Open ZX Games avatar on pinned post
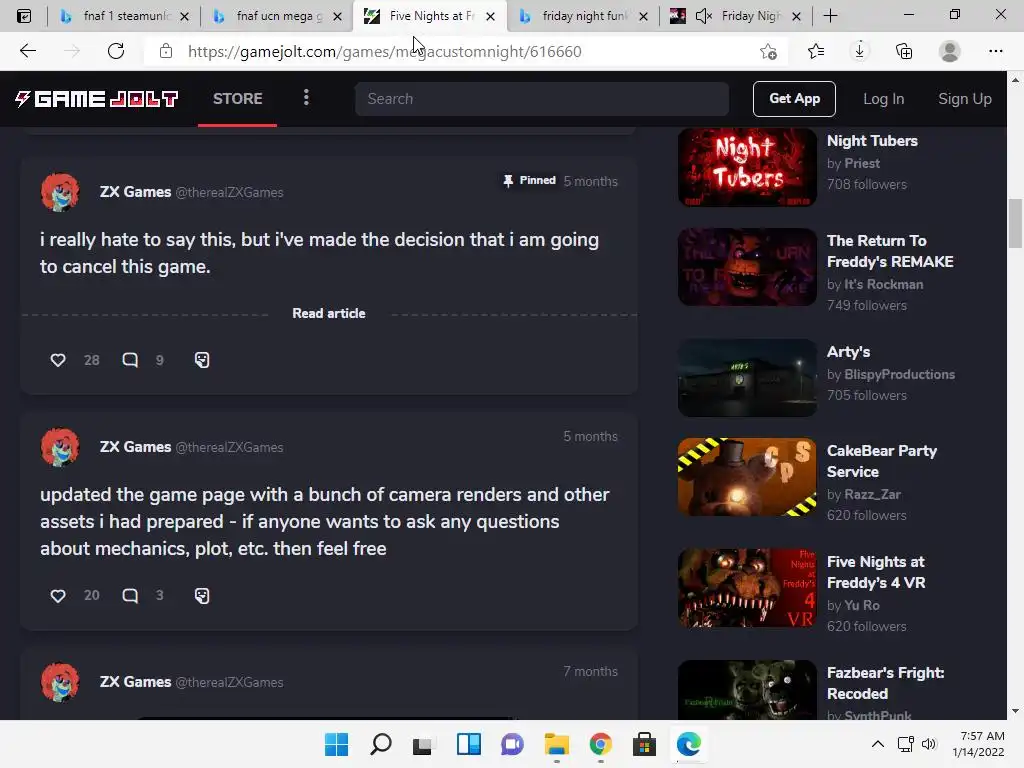The width and height of the screenshot is (1024, 768). coord(60,192)
